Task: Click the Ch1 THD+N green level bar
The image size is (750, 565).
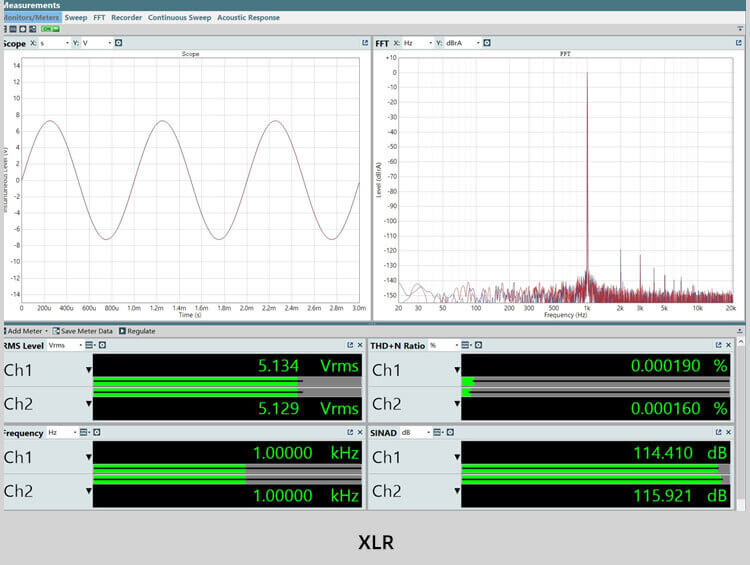Action: point(467,381)
